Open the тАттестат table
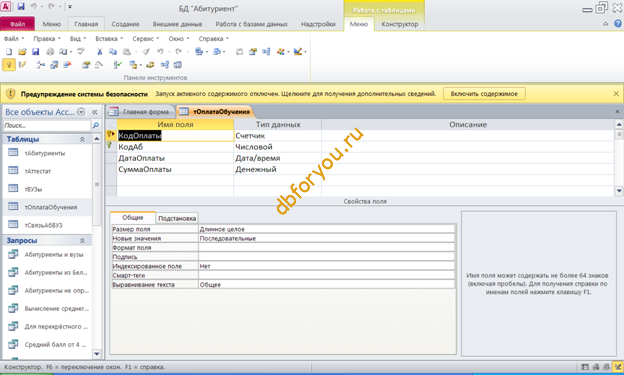The image size is (624, 375). [x=38, y=171]
